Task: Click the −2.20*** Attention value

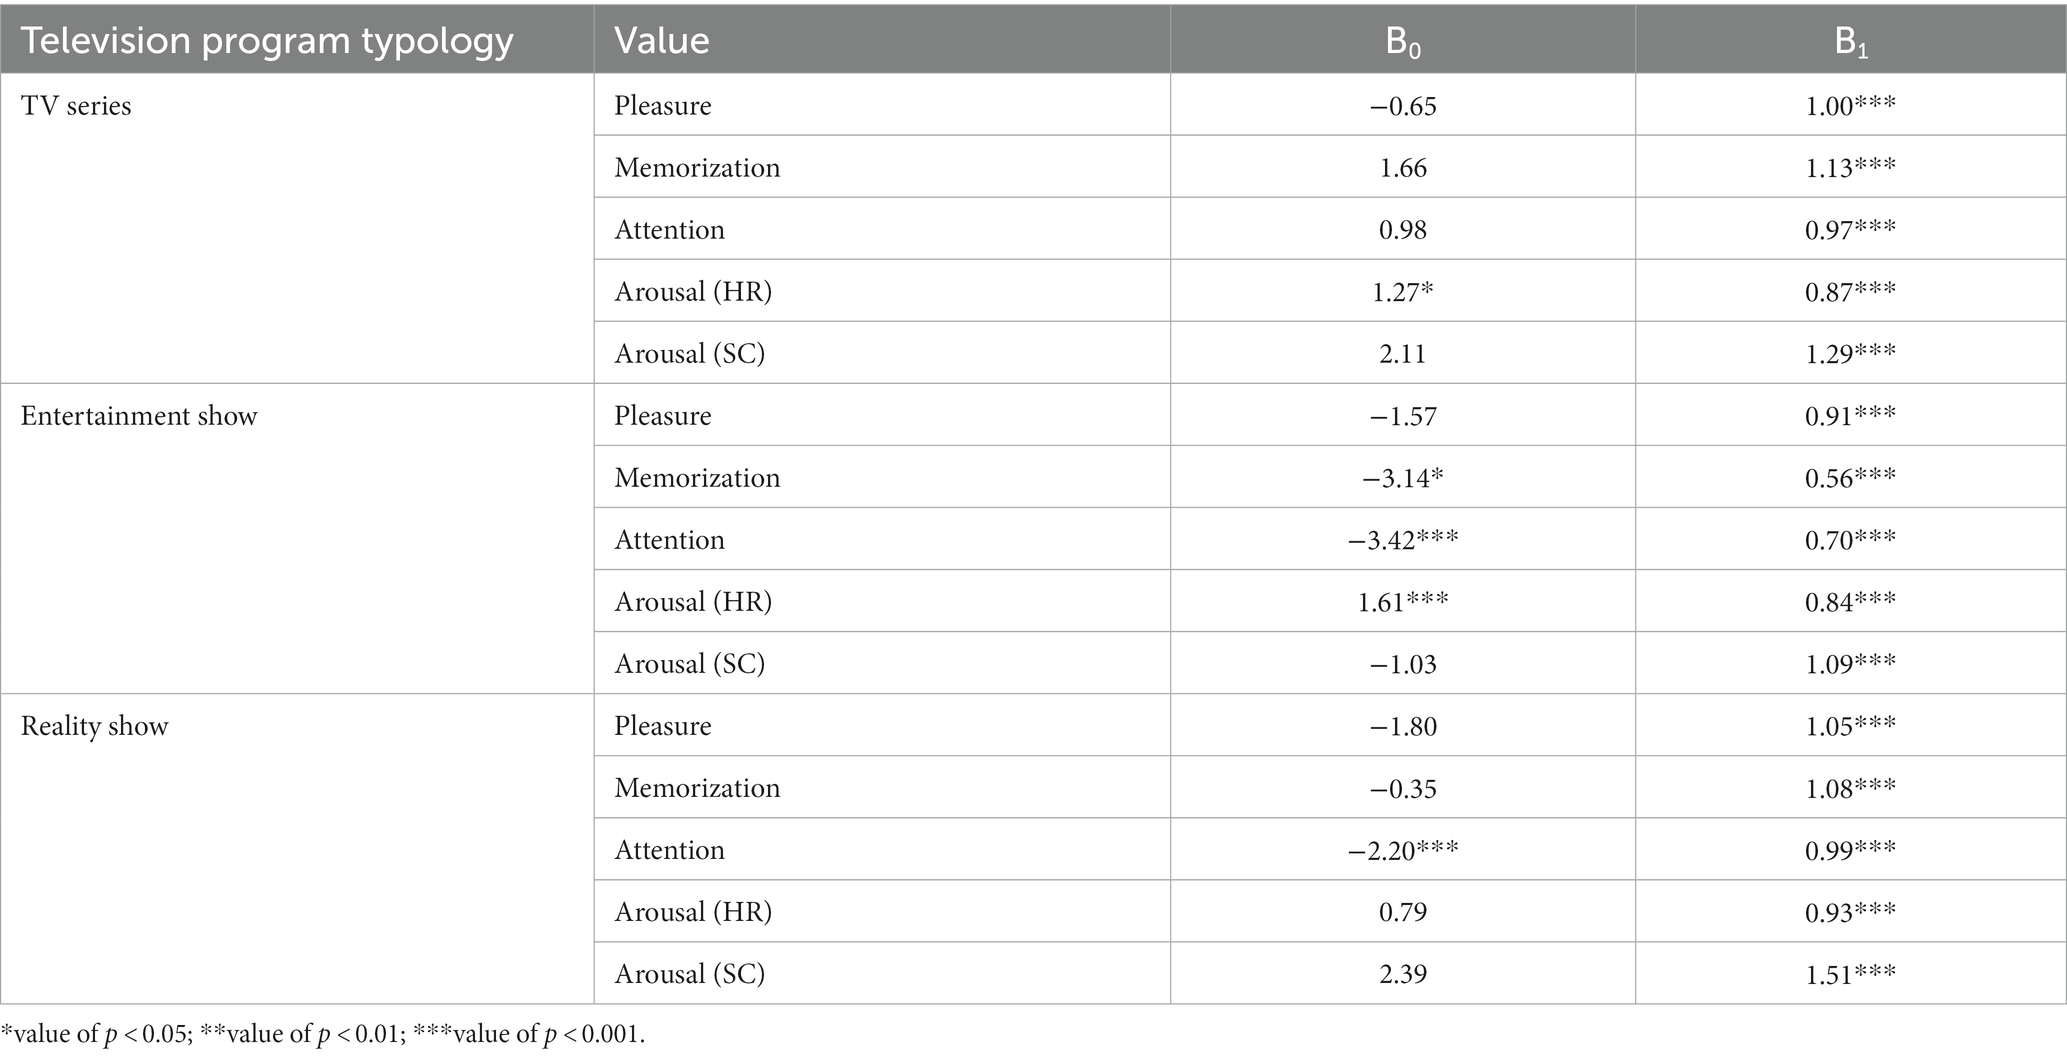Action: click(1403, 850)
